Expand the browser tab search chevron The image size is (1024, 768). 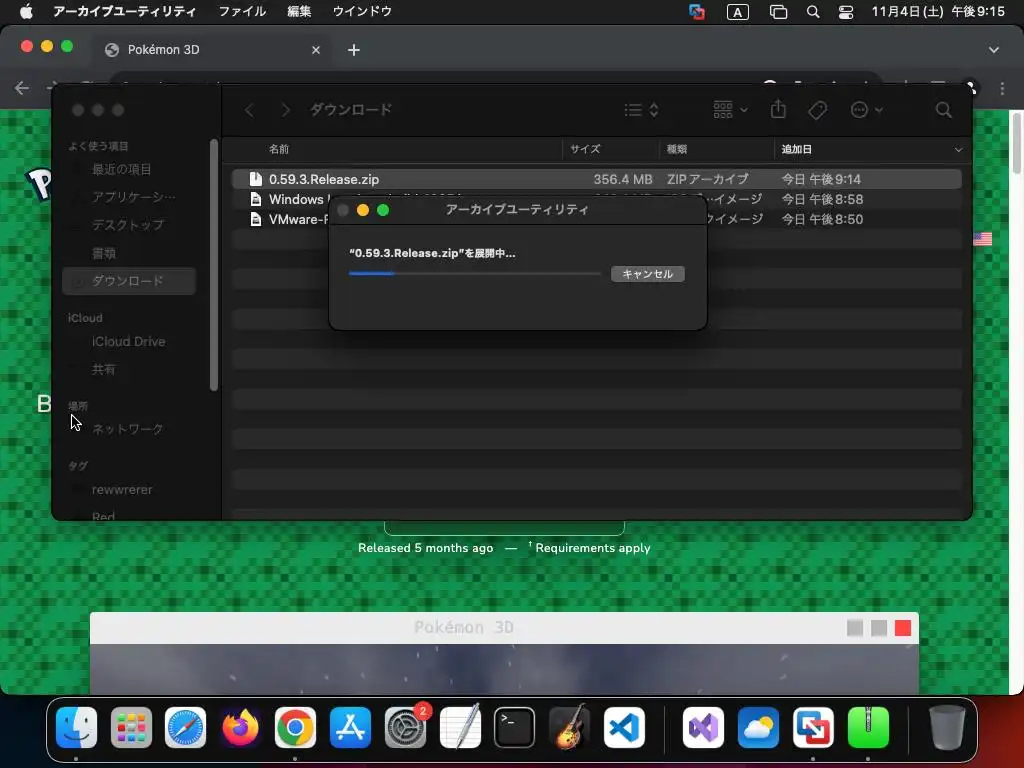coord(993,50)
